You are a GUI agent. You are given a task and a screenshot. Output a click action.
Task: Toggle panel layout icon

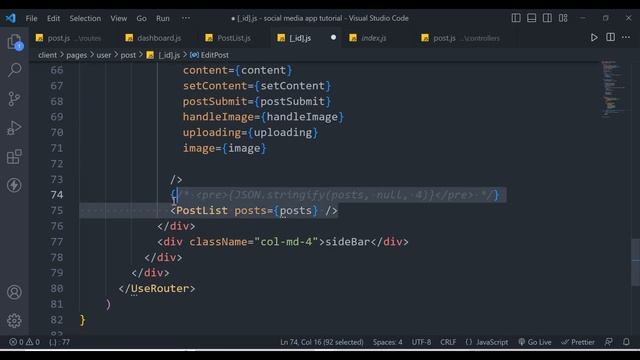point(531,18)
